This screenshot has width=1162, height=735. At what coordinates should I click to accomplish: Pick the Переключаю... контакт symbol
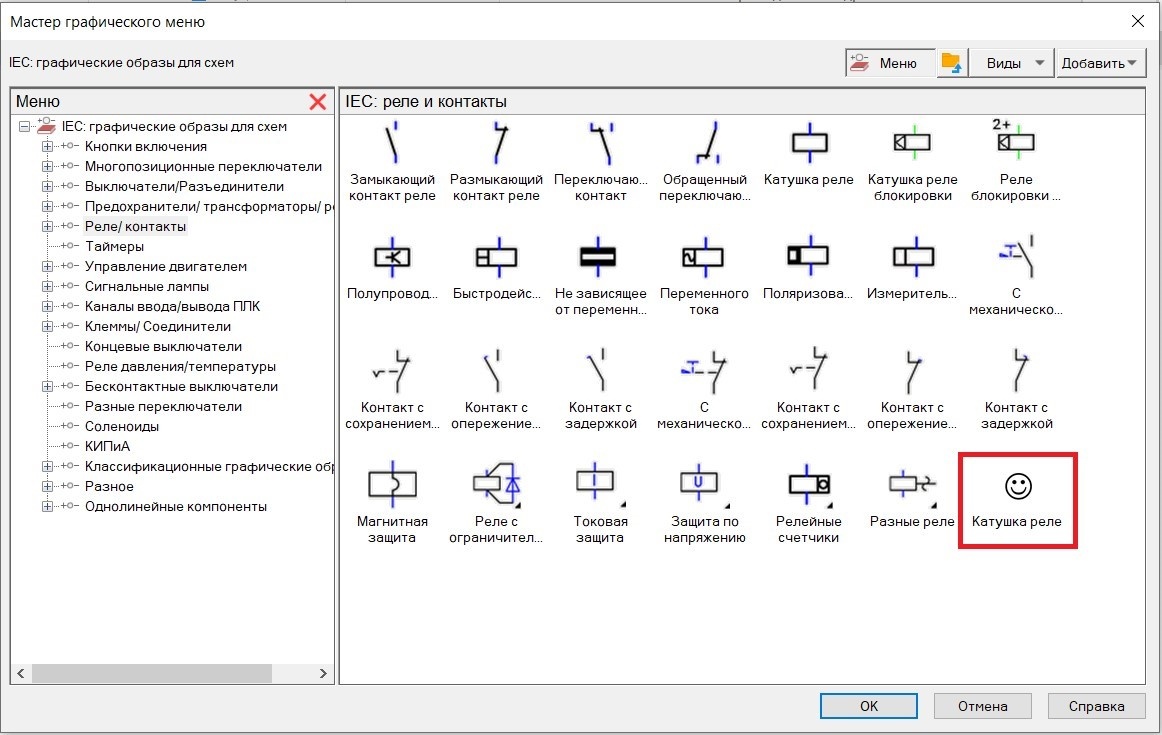point(600,143)
